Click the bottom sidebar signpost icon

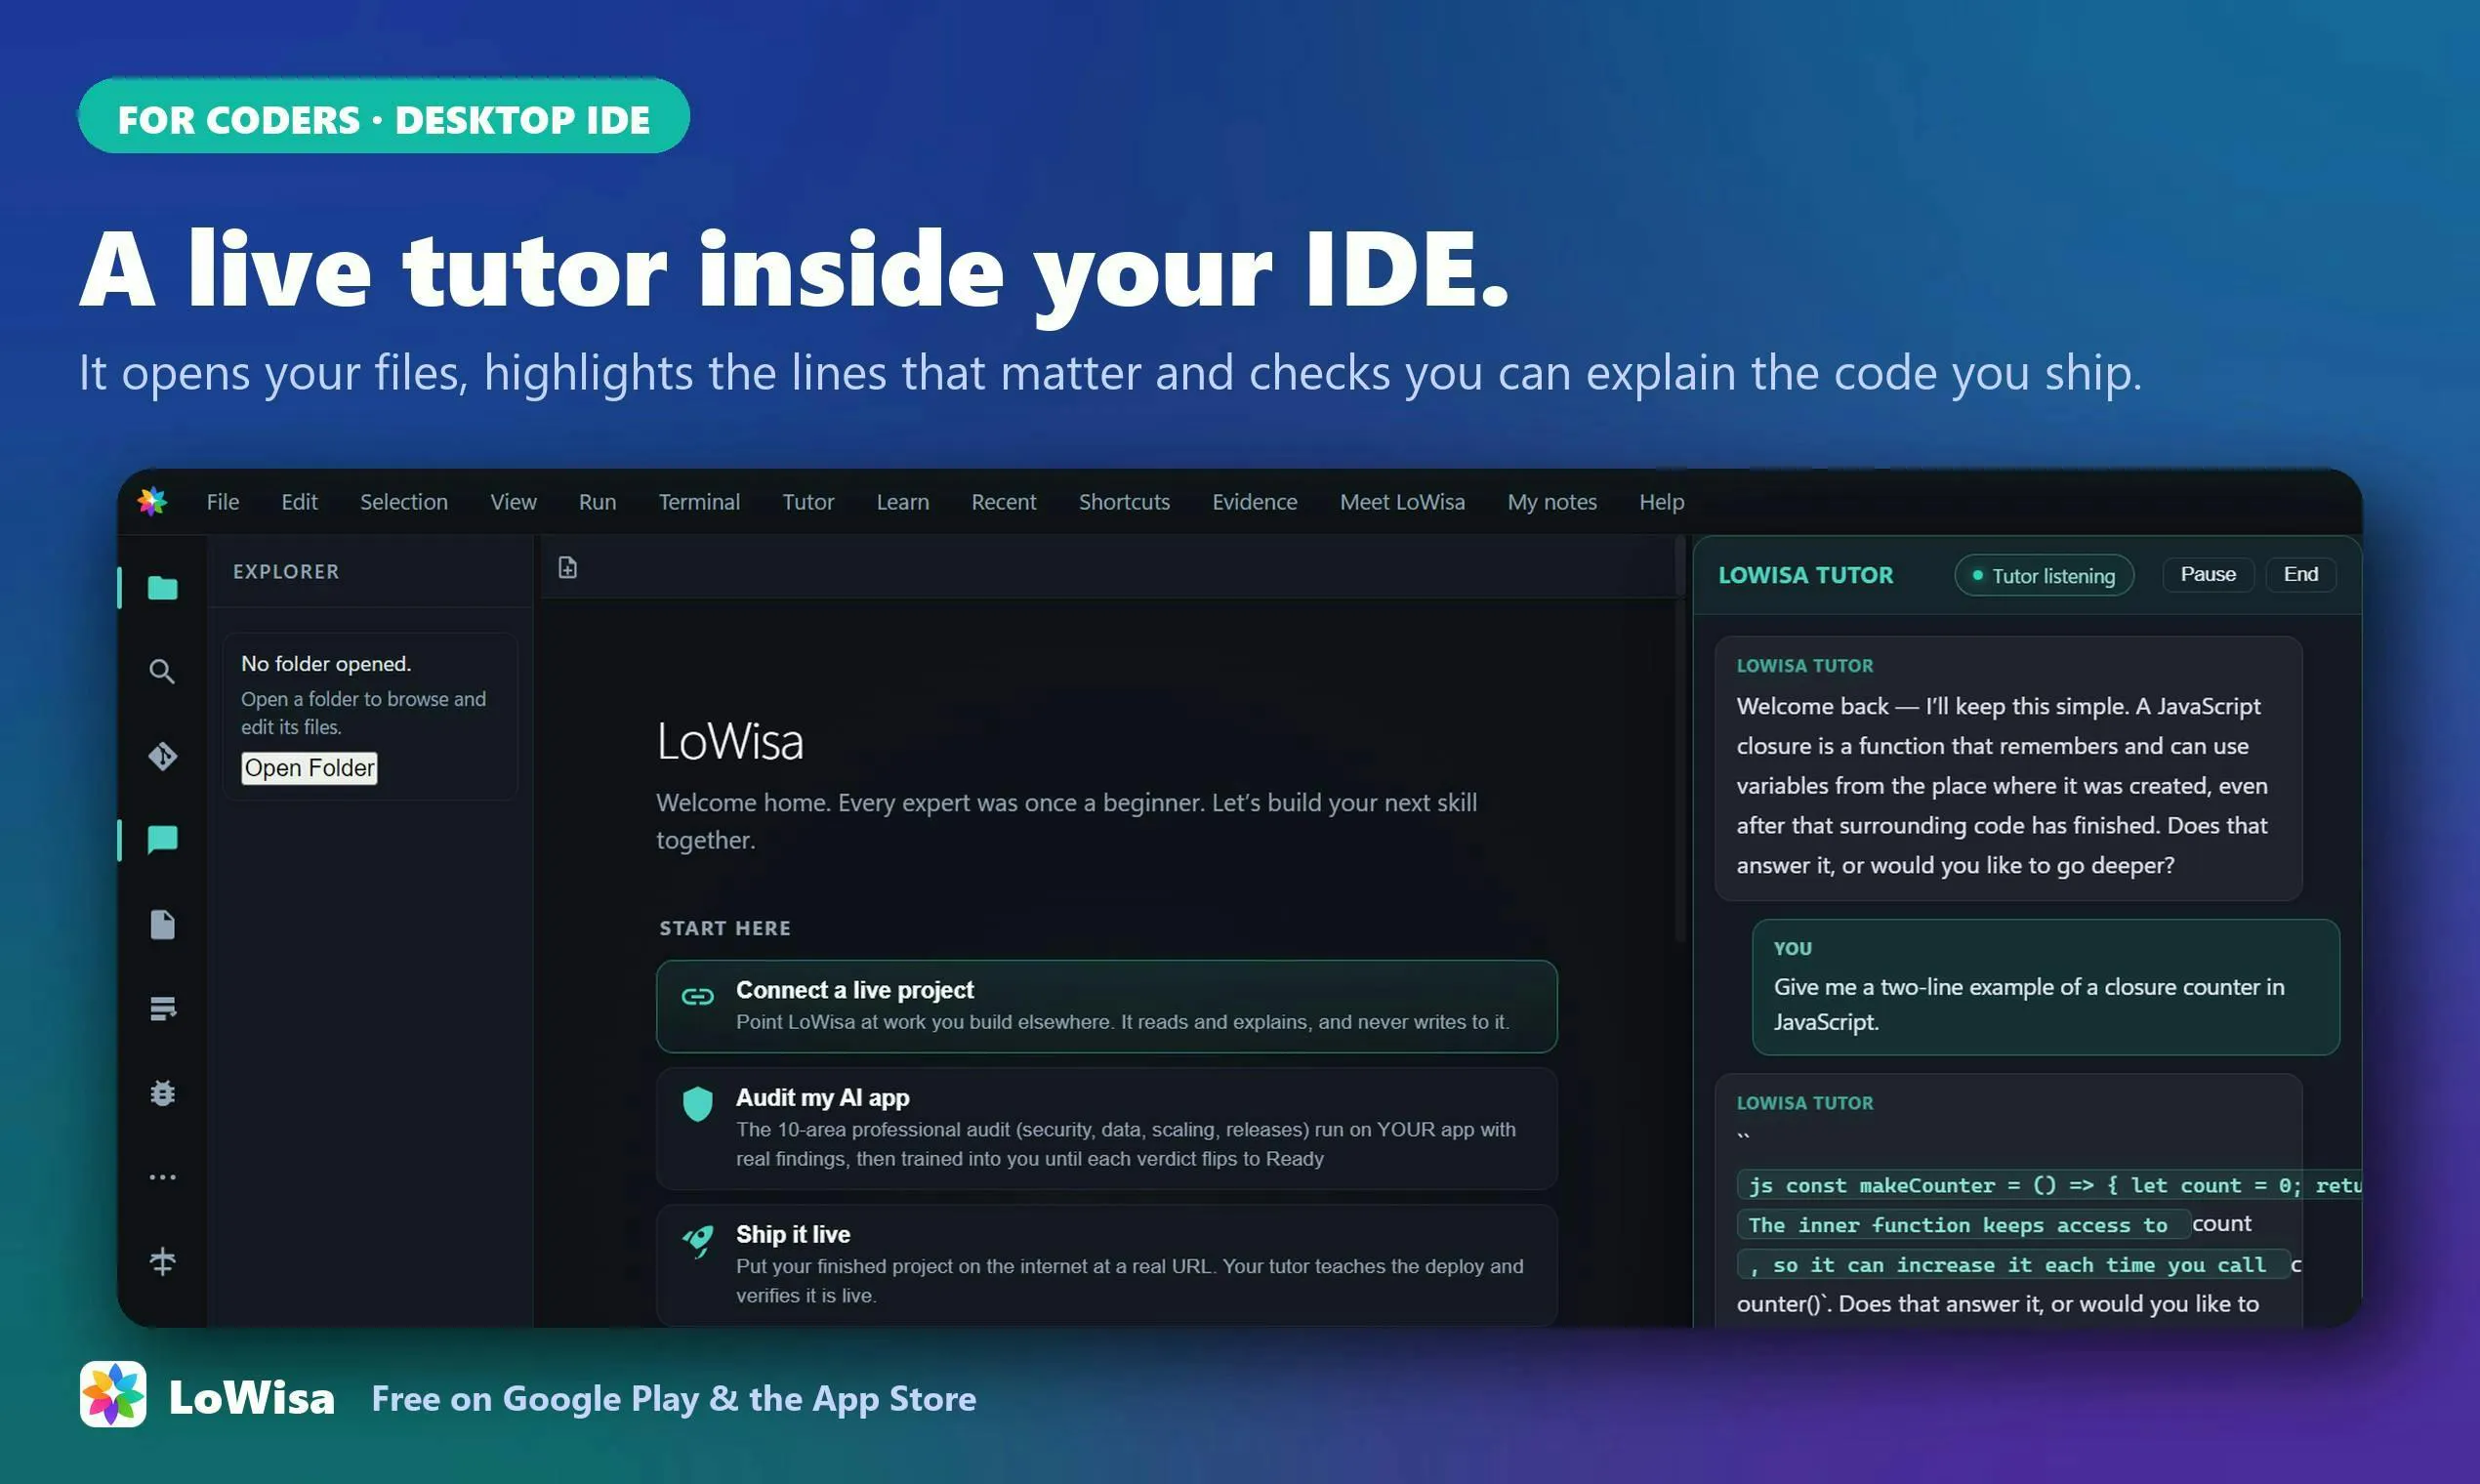(x=162, y=1261)
